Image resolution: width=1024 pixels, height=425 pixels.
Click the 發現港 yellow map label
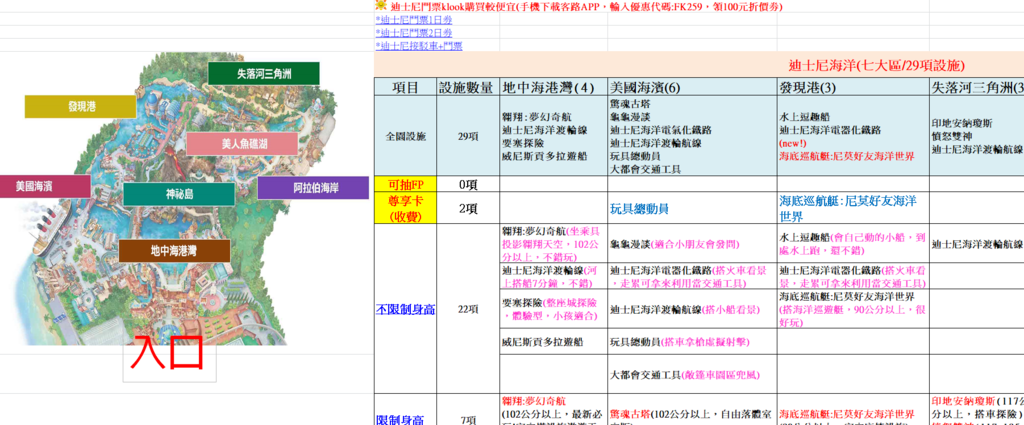[x=81, y=106]
